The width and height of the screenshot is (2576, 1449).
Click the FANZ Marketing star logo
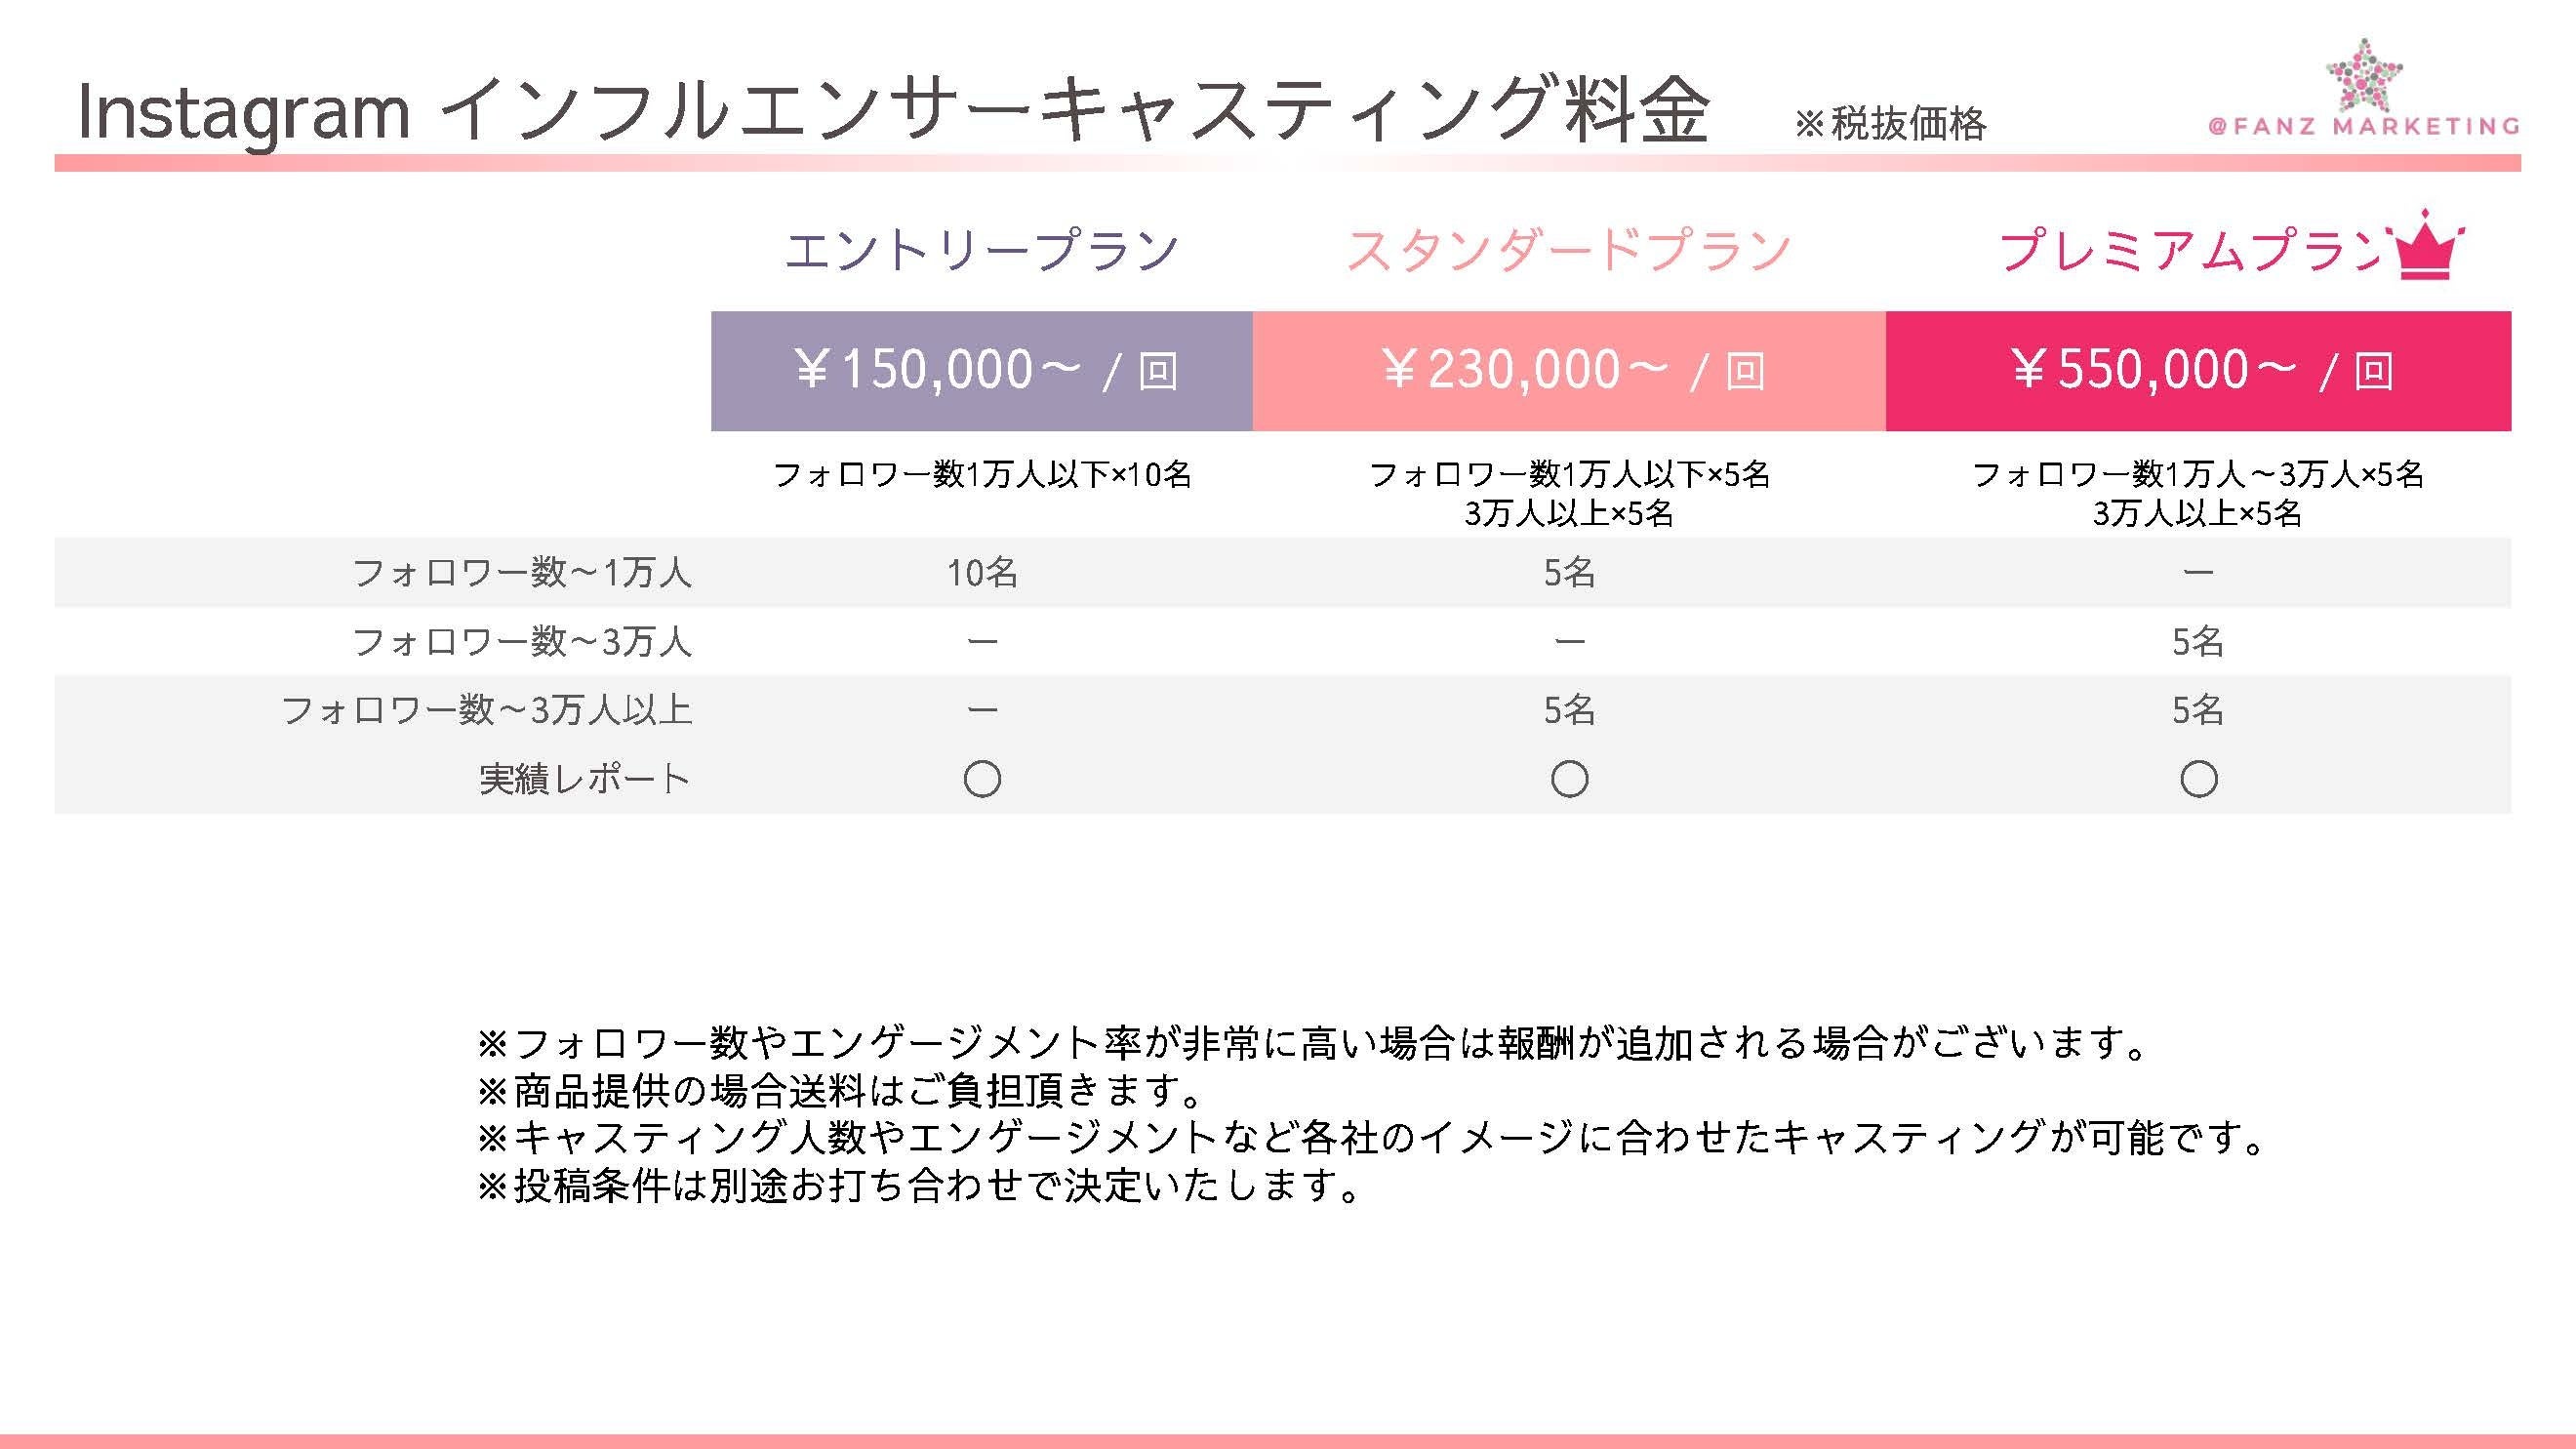tap(2364, 76)
